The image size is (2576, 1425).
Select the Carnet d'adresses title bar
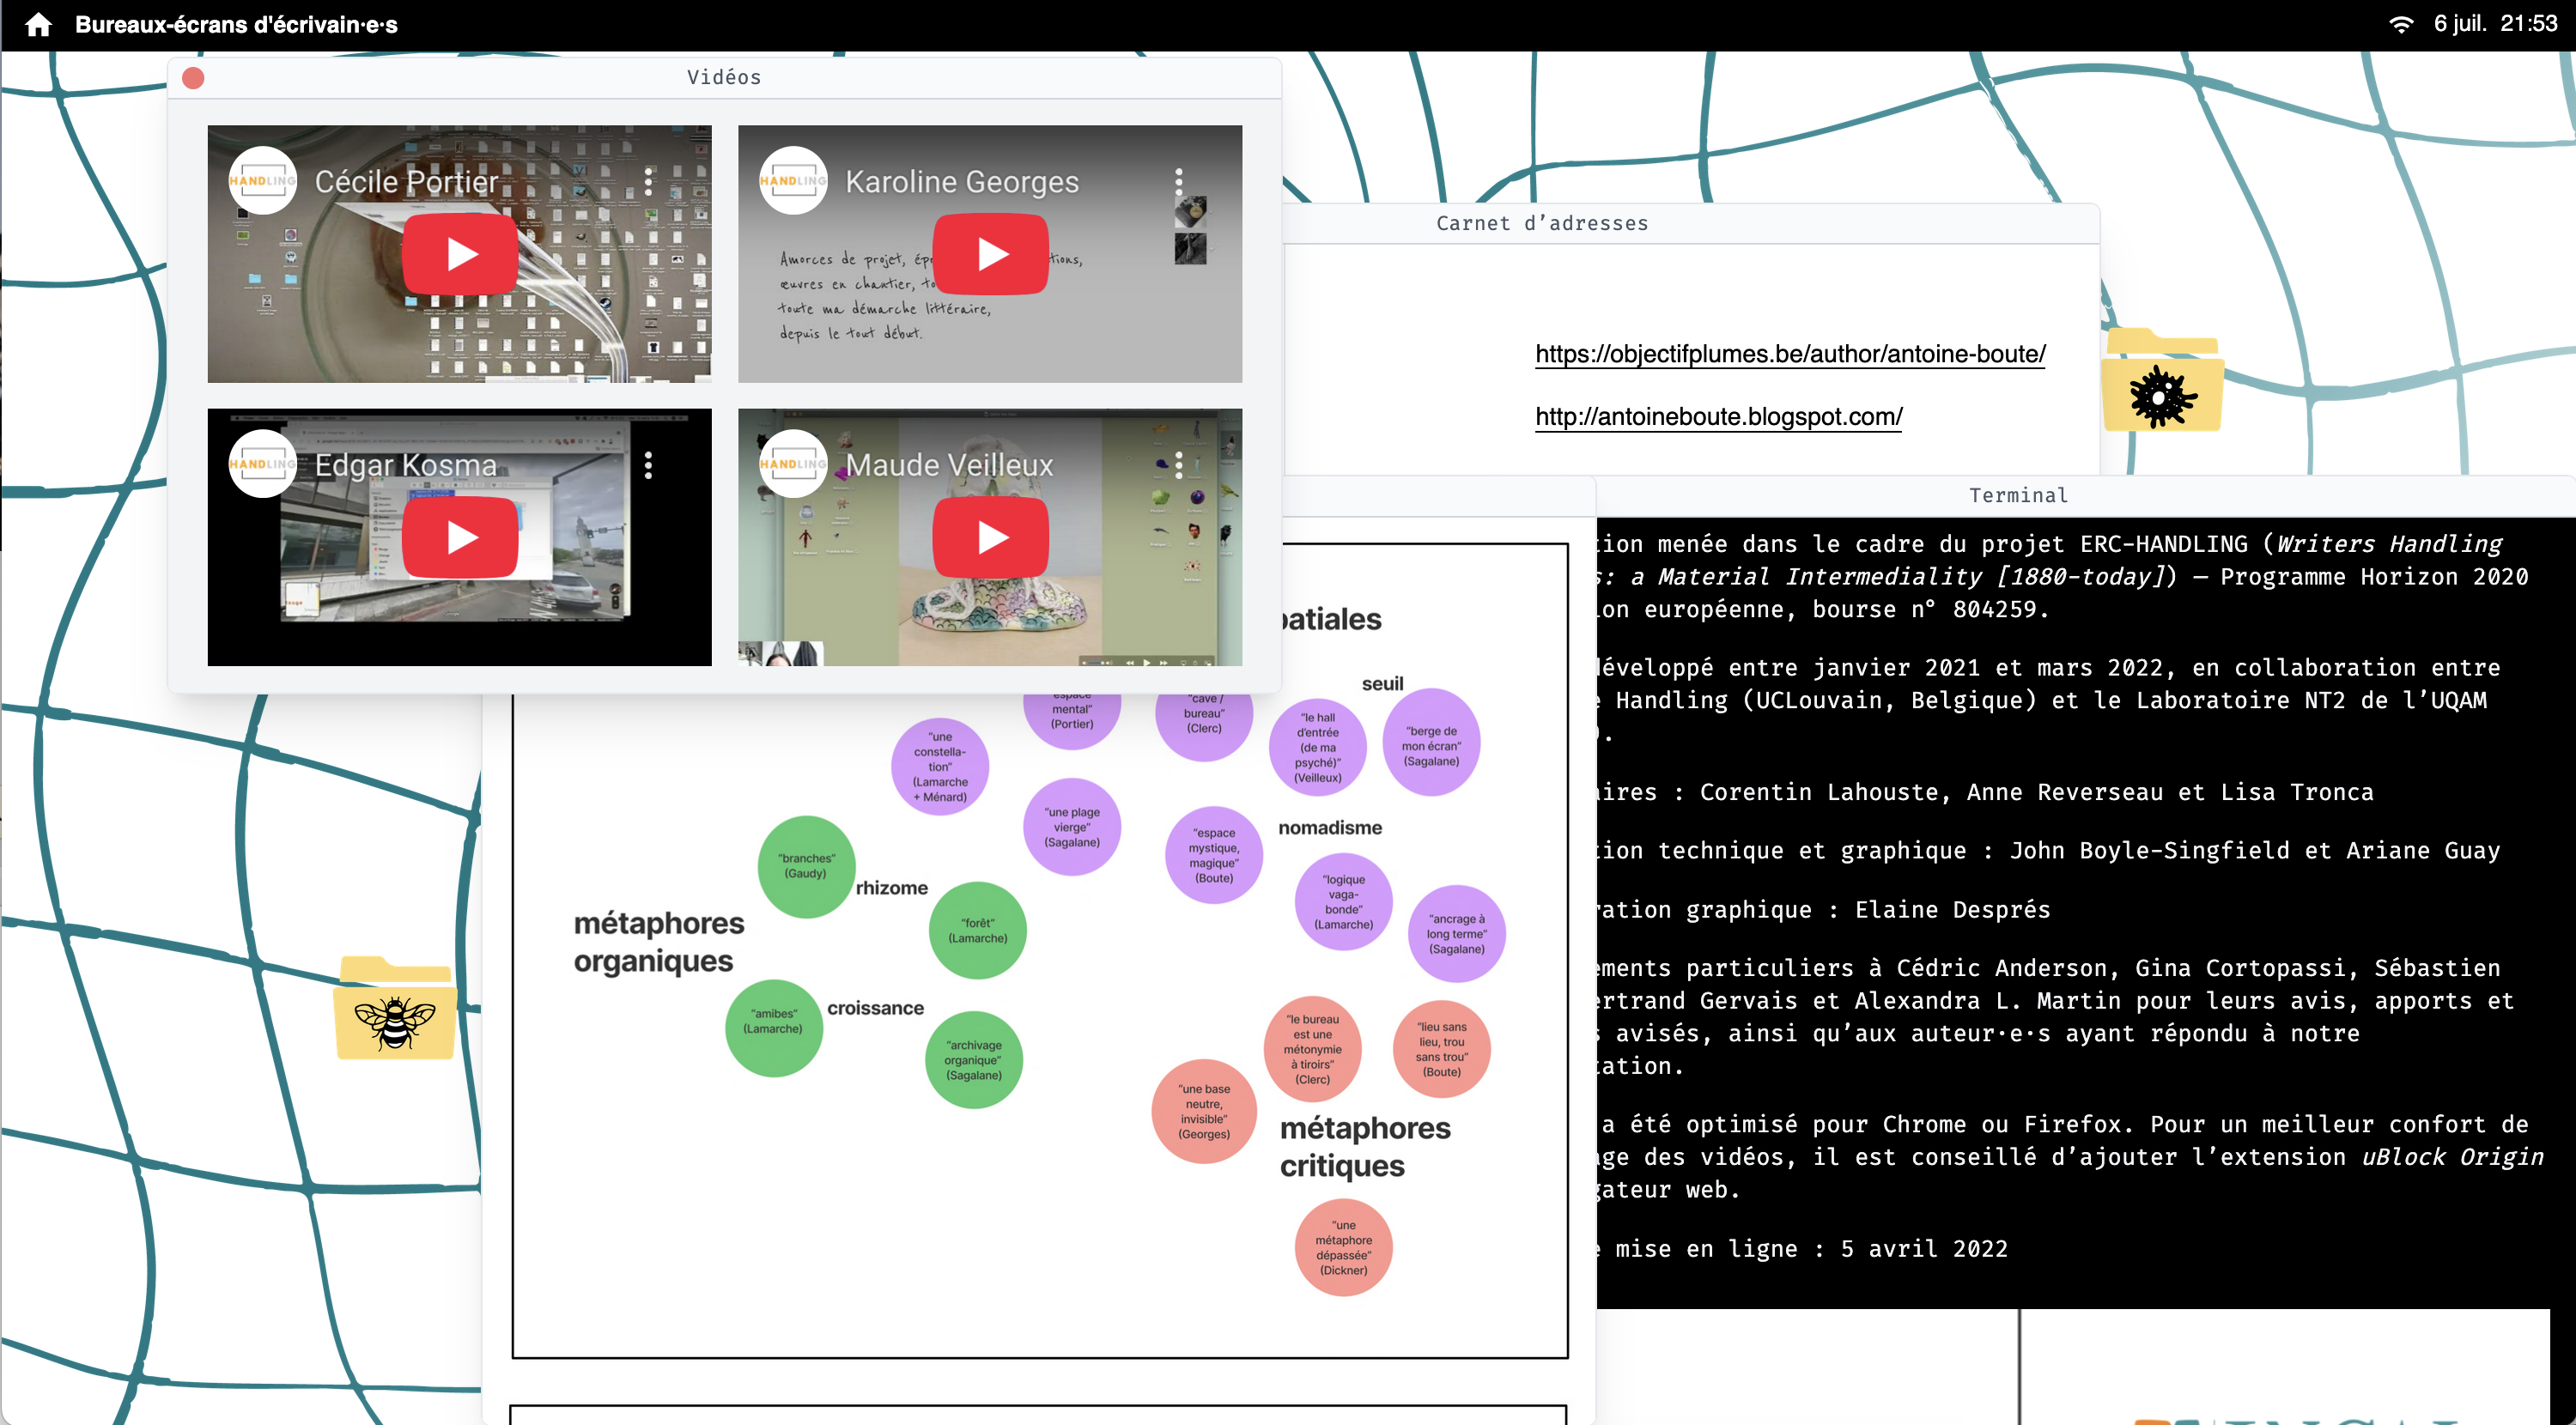coord(1541,223)
